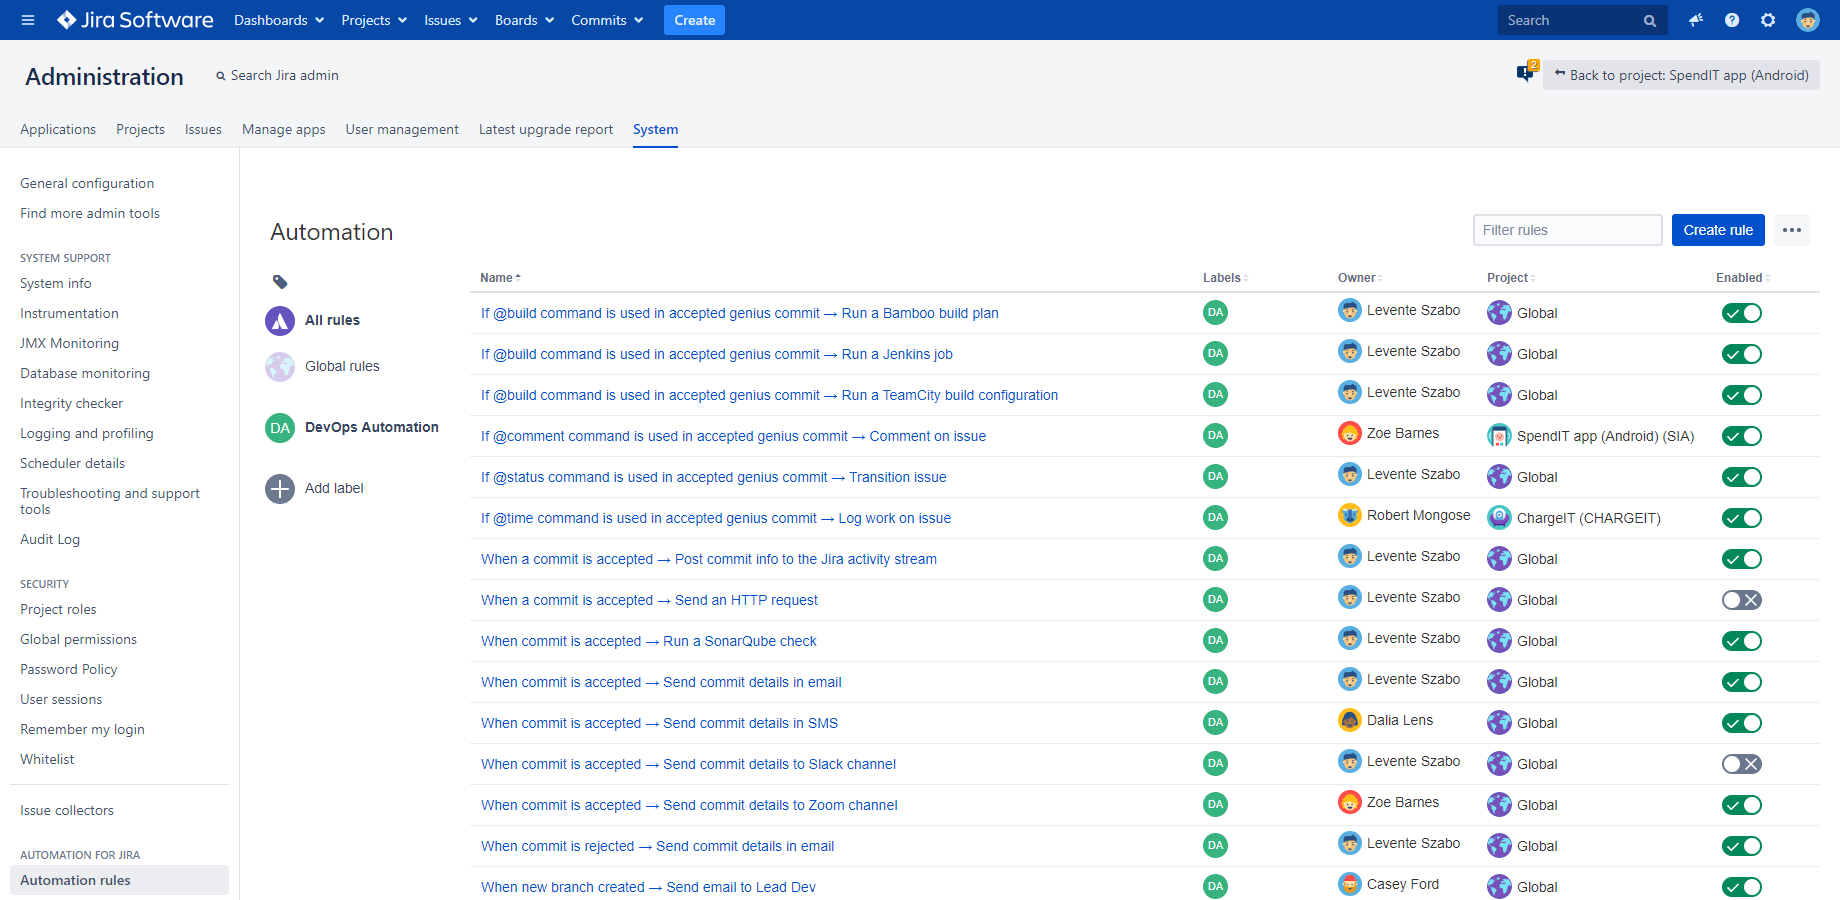This screenshot has height=900, width=1840.
Task: Click the Add label plus icon
Action: pyautogui.click(x=280, y=488)
